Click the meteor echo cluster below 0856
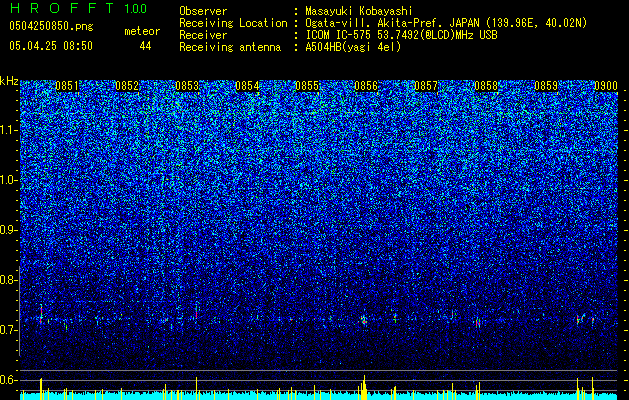The image size is (629, 400). [364, 320]
